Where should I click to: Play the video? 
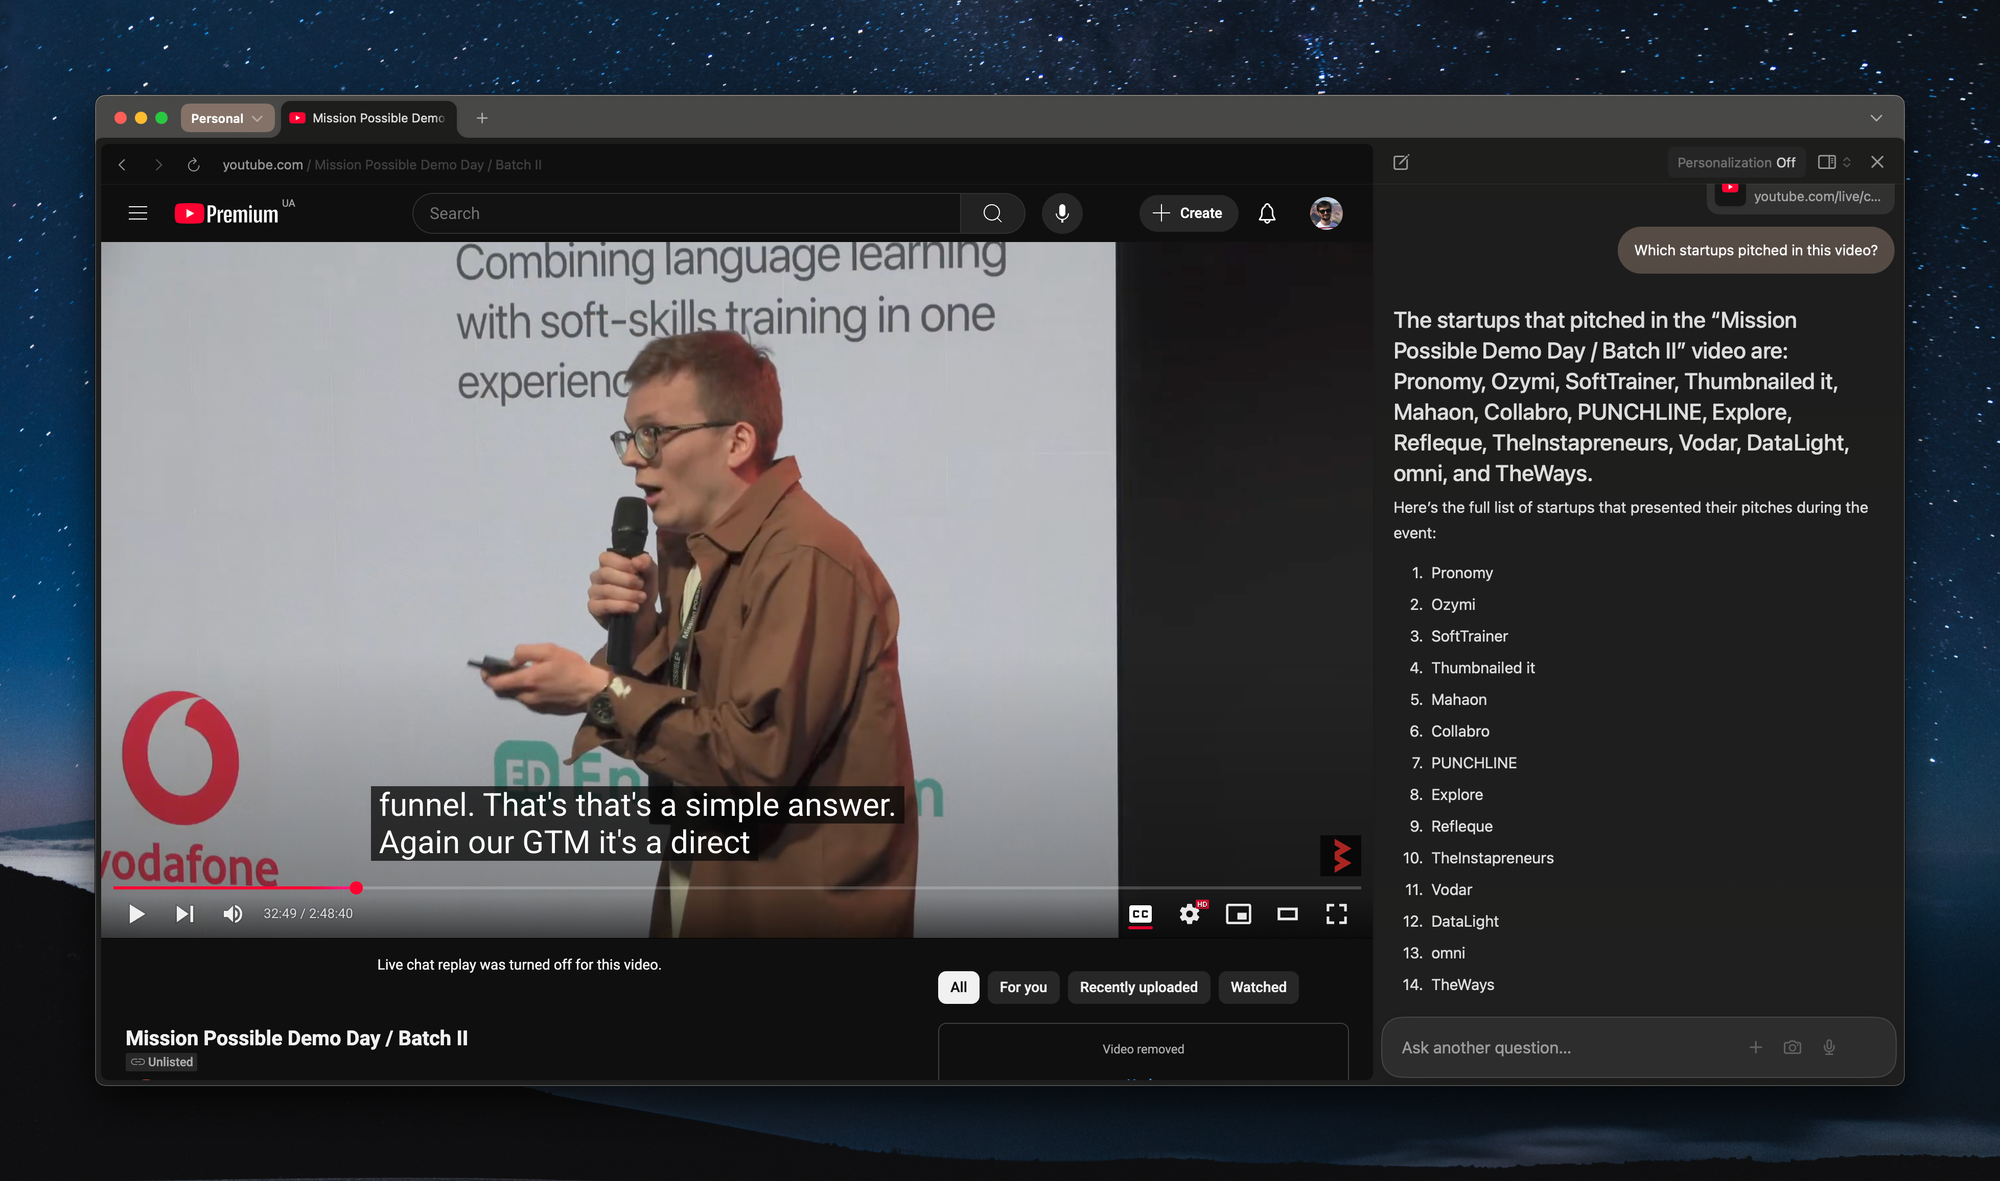[x=137, y=914]
